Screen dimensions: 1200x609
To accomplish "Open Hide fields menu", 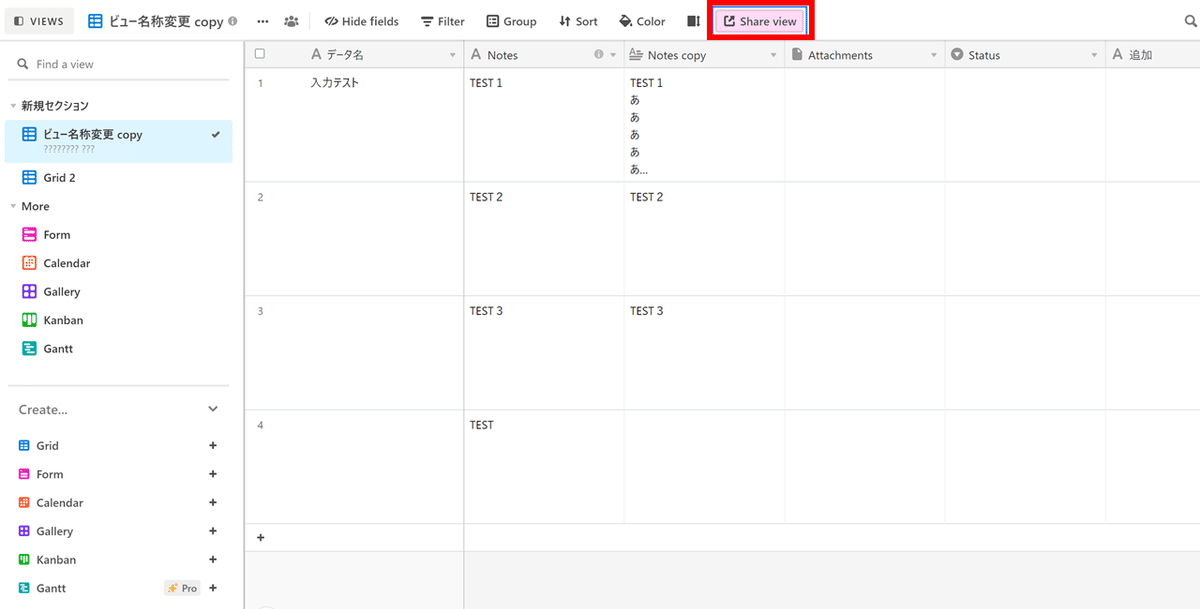I will (x=361, y=21).
